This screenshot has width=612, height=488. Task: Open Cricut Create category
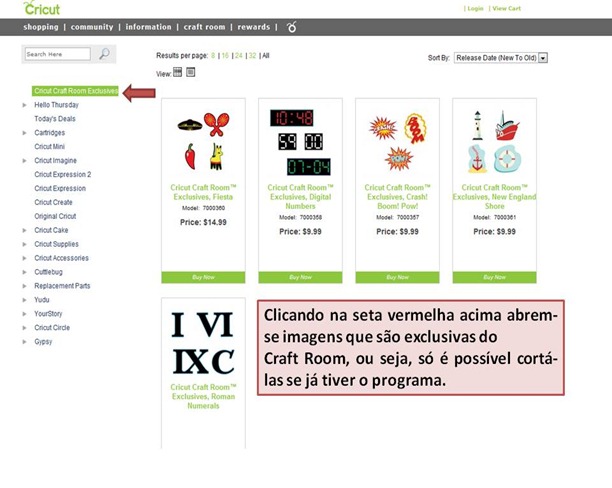(53, 202)
